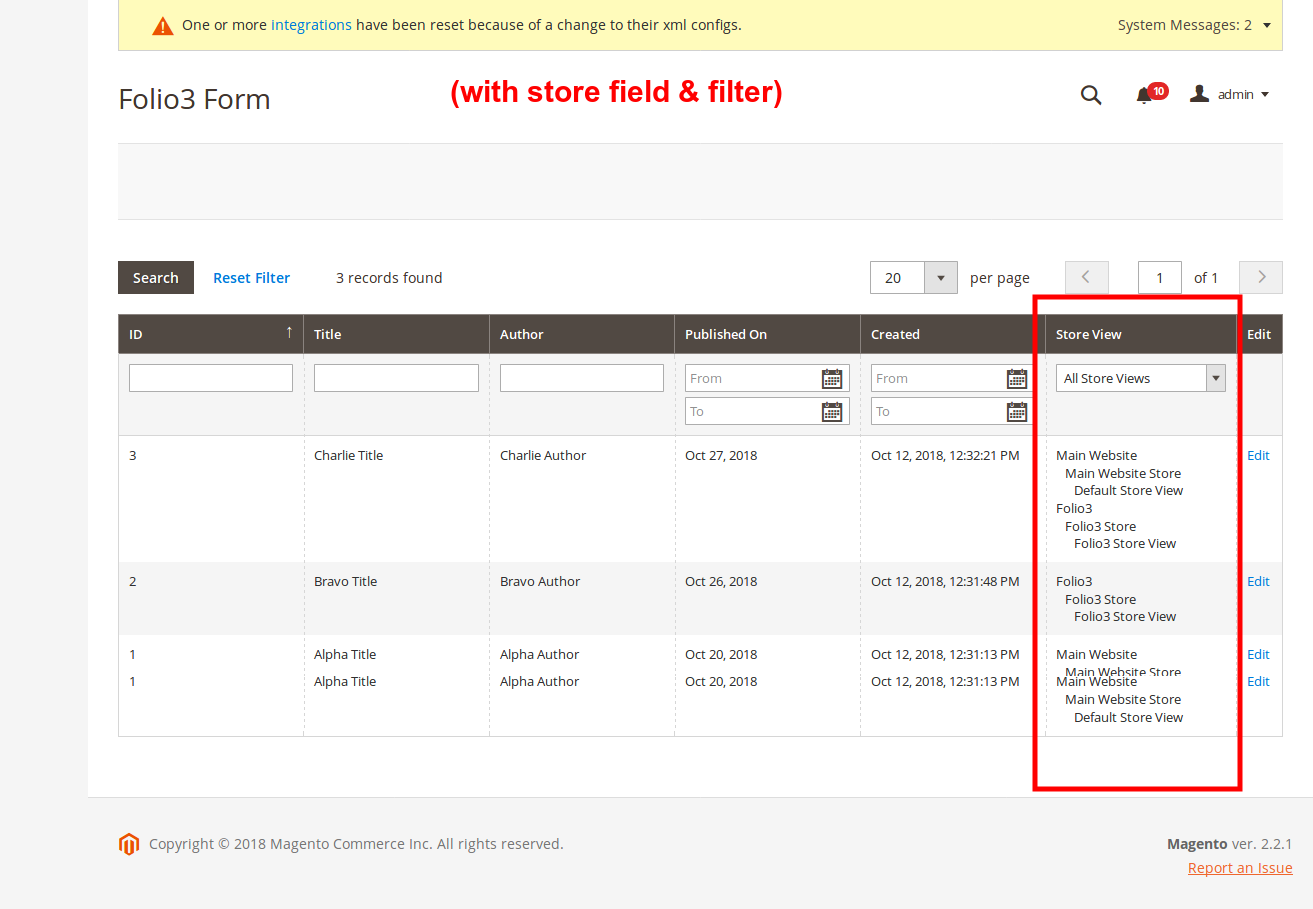Image resolution: width=1313 pixels, height=909 pixels.
Task: Open the admin account dropdown
Action: click(x=1243, y=94)
